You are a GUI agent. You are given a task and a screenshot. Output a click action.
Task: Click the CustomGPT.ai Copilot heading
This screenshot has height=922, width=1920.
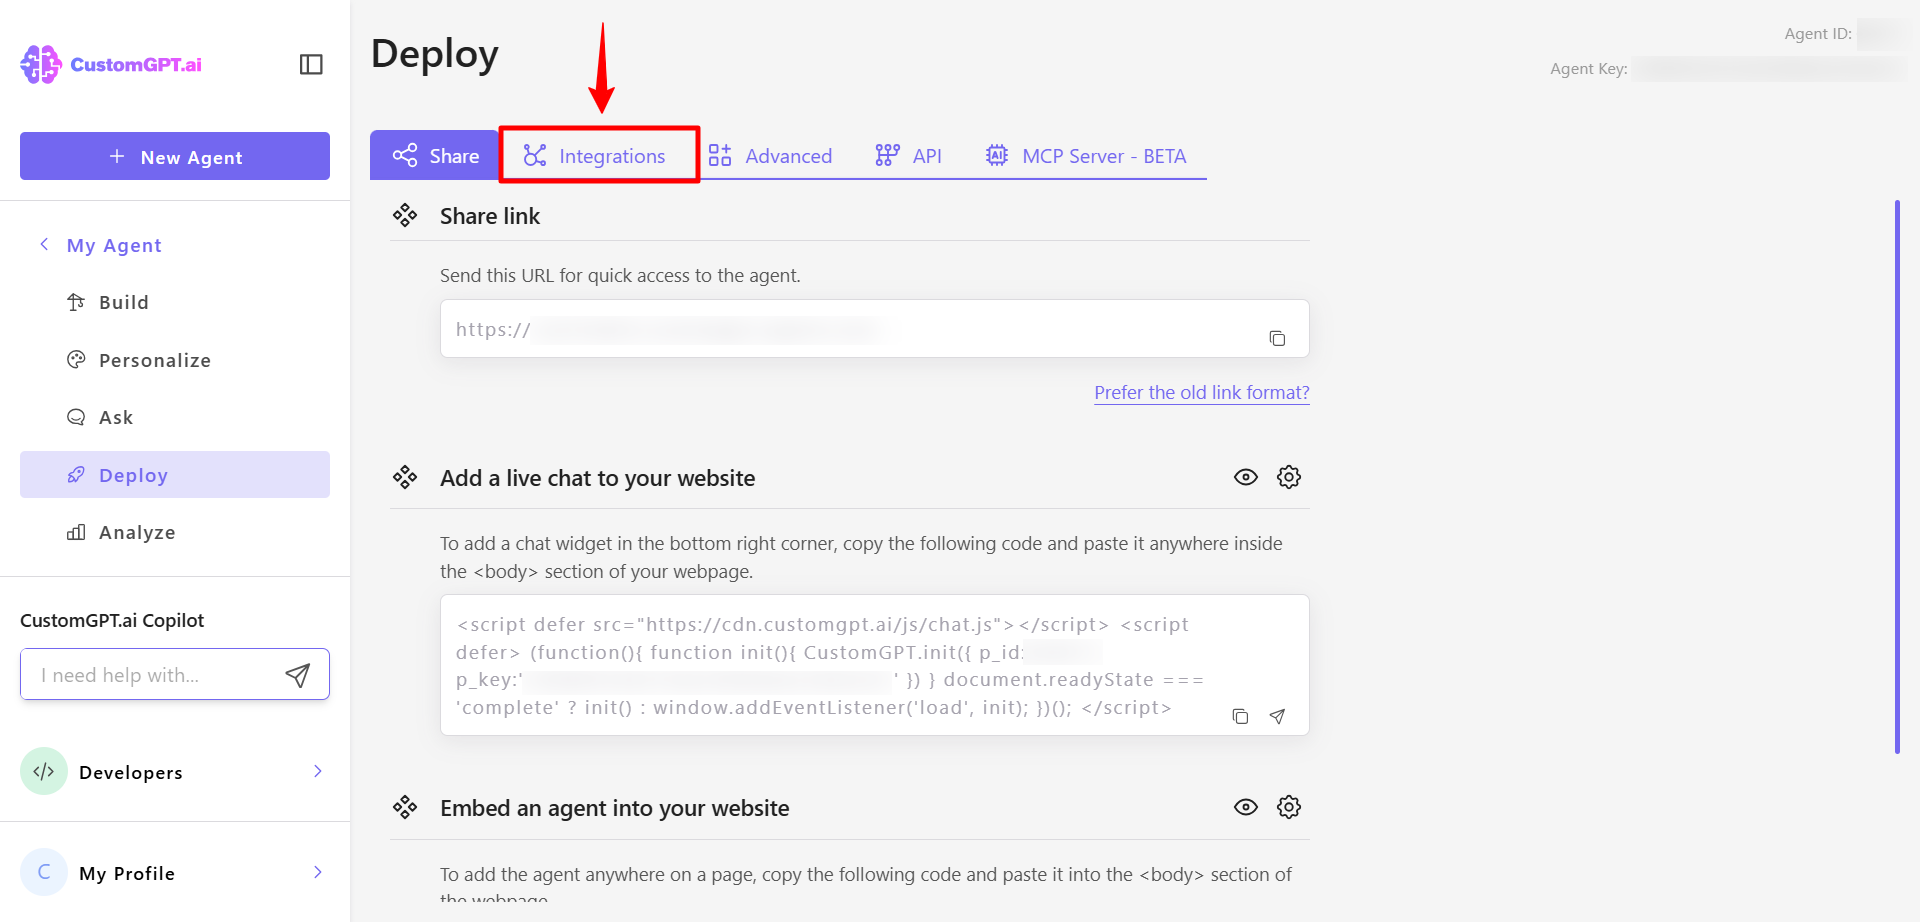(x=112, y=620)
